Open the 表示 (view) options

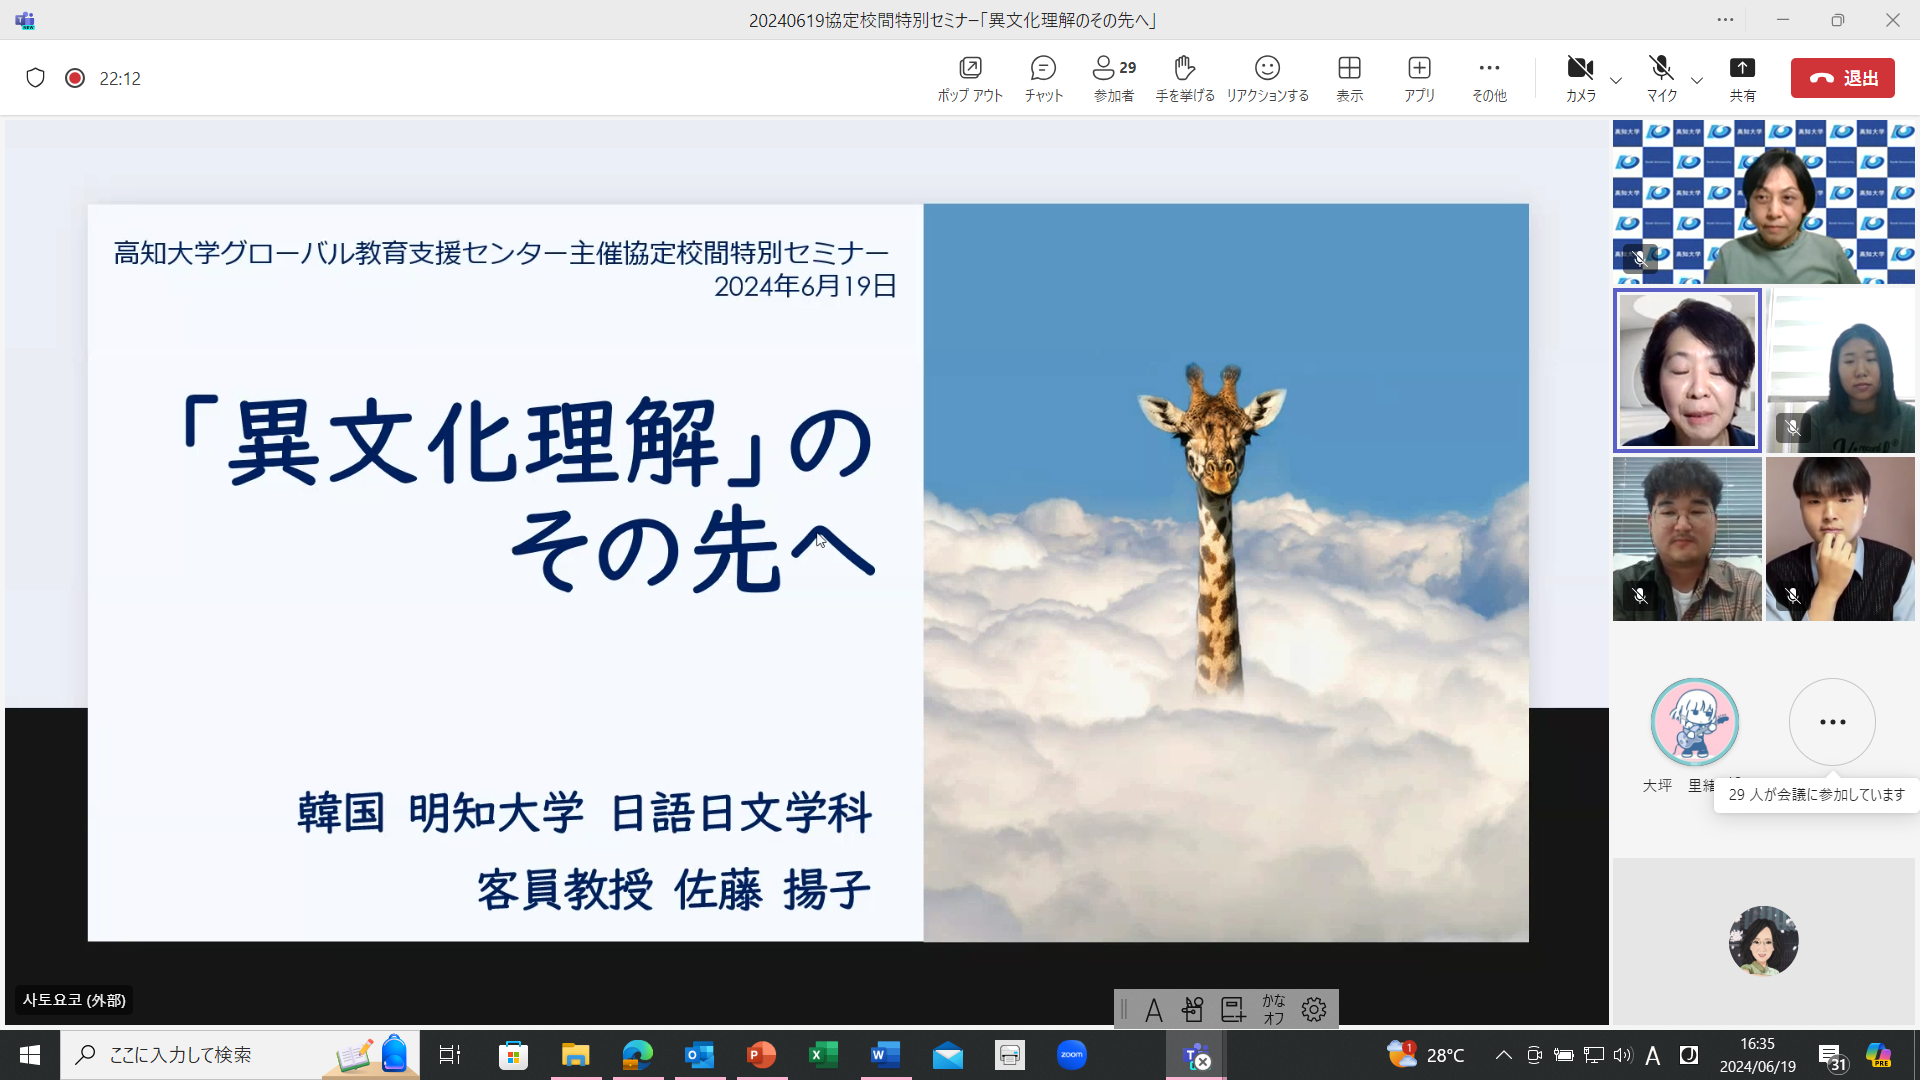pos(1349,78)
